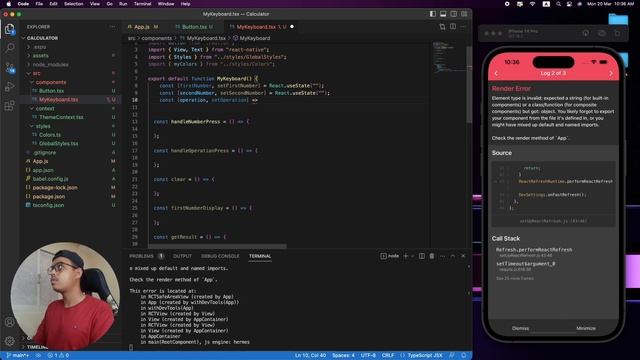Change indentation via Spaces: 4
Screen dimensions: 640x360
pos(343,356)
